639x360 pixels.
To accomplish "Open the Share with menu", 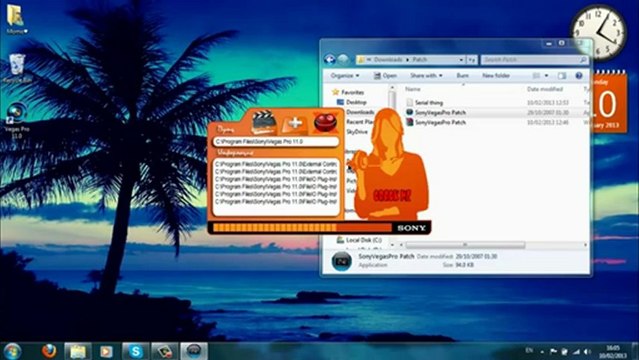I will 426,76.
